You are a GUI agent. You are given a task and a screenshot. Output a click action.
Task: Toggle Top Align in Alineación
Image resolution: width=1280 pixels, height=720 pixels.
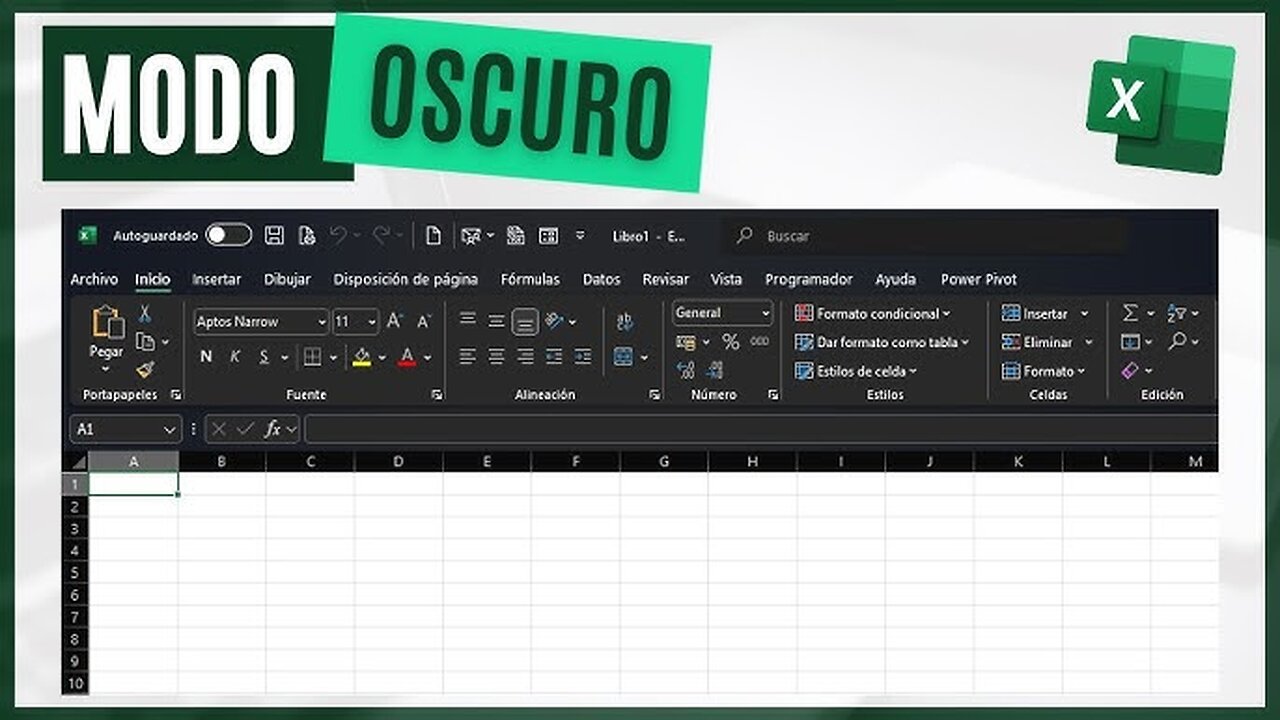click(x=467, y=321)
